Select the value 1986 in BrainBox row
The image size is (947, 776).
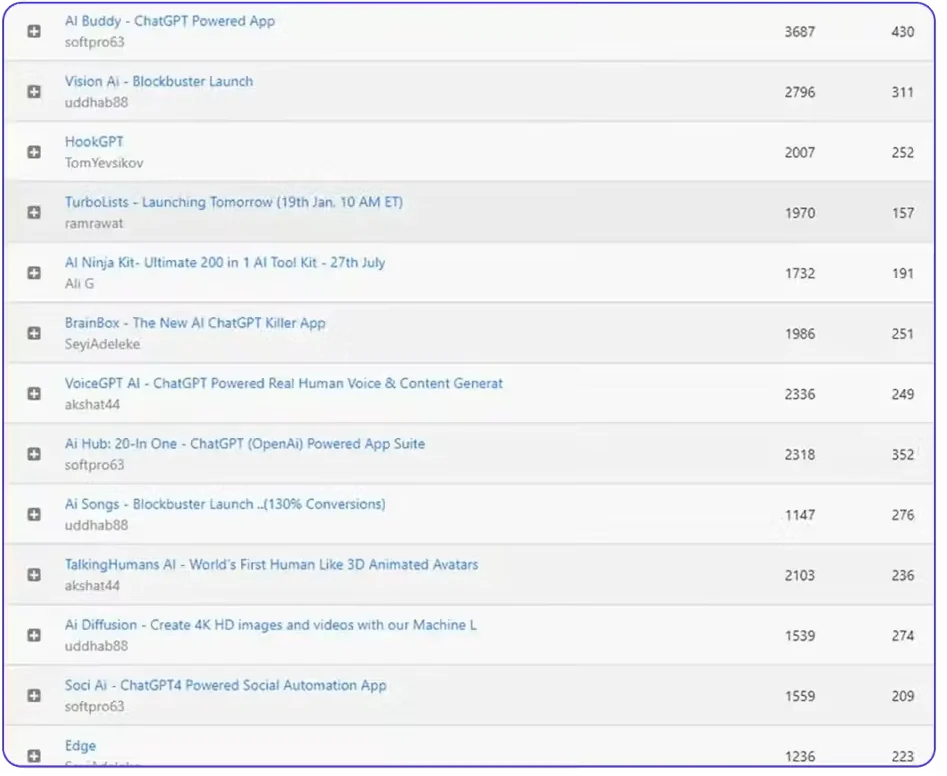(800, 334)
